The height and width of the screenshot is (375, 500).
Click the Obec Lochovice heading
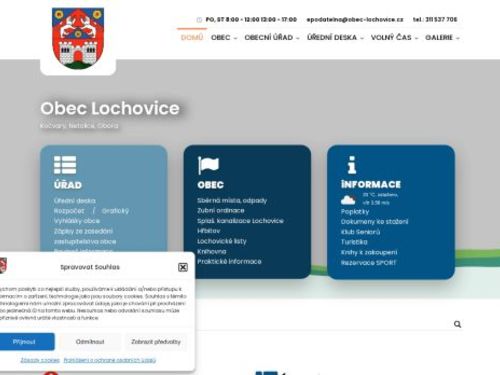tap(110, 108)
